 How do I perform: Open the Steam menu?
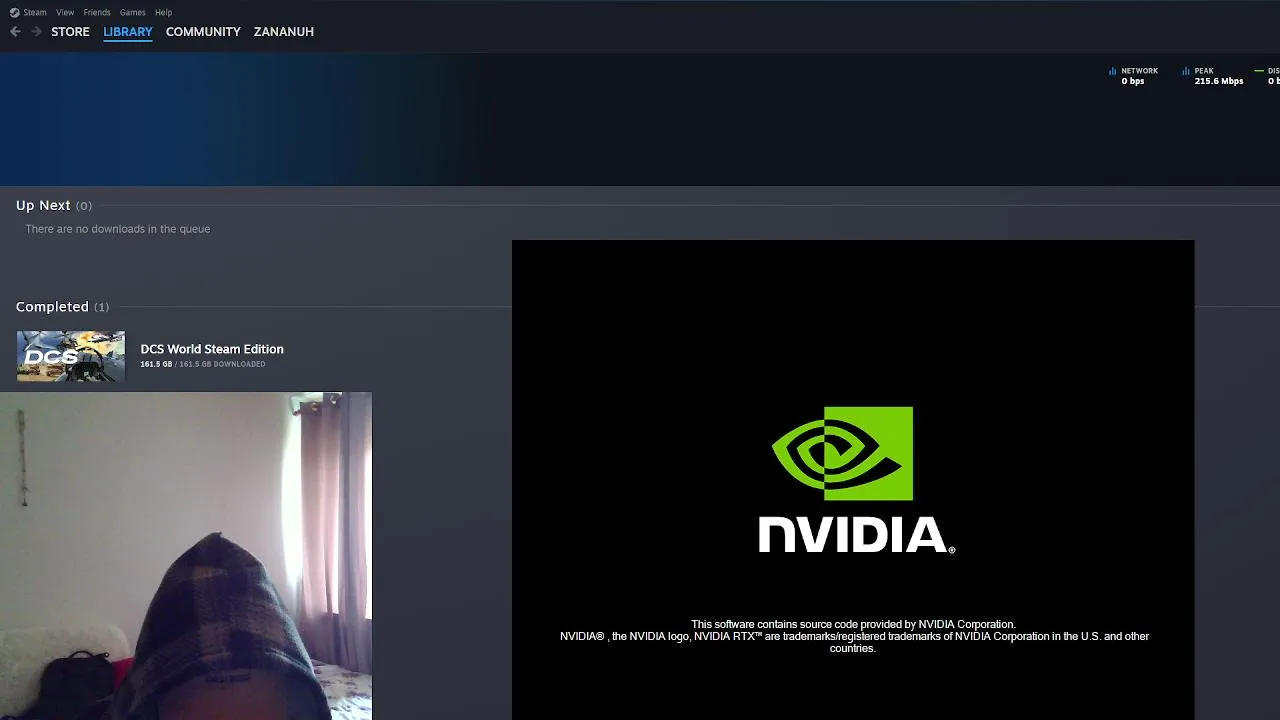pos(35,12)
